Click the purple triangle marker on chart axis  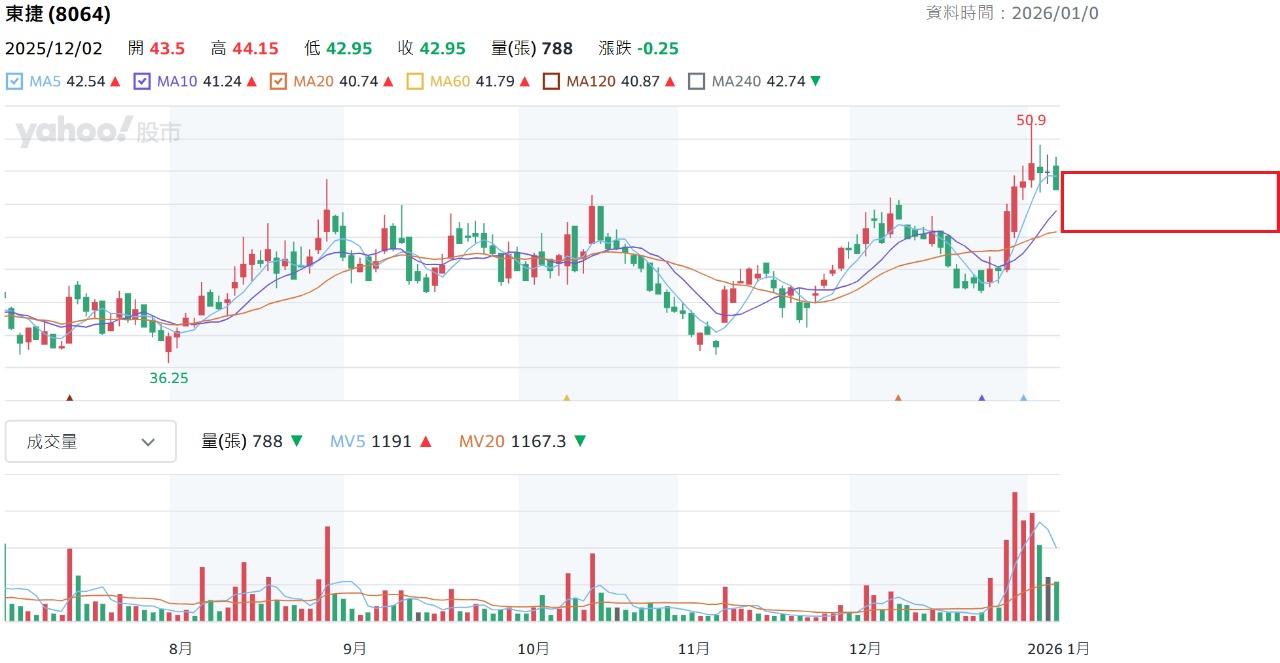[x=981, y=398]
